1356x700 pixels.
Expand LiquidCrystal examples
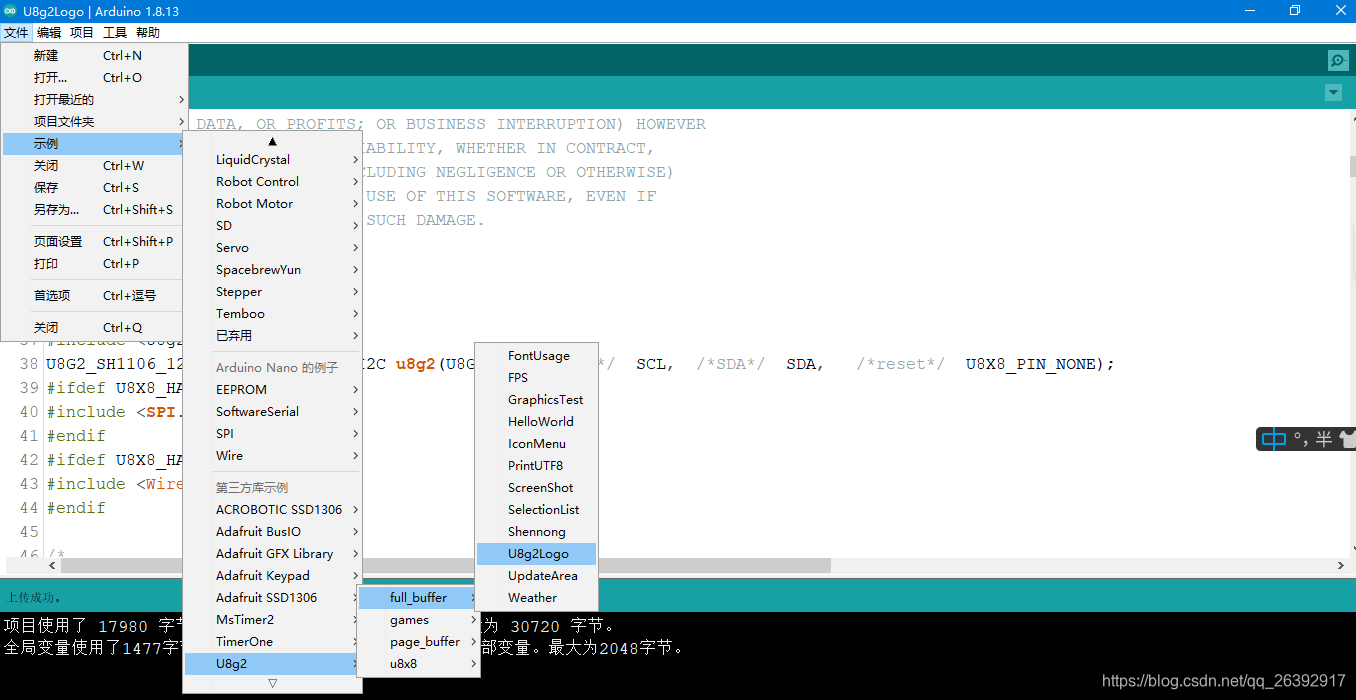click(x=272, y=160)
